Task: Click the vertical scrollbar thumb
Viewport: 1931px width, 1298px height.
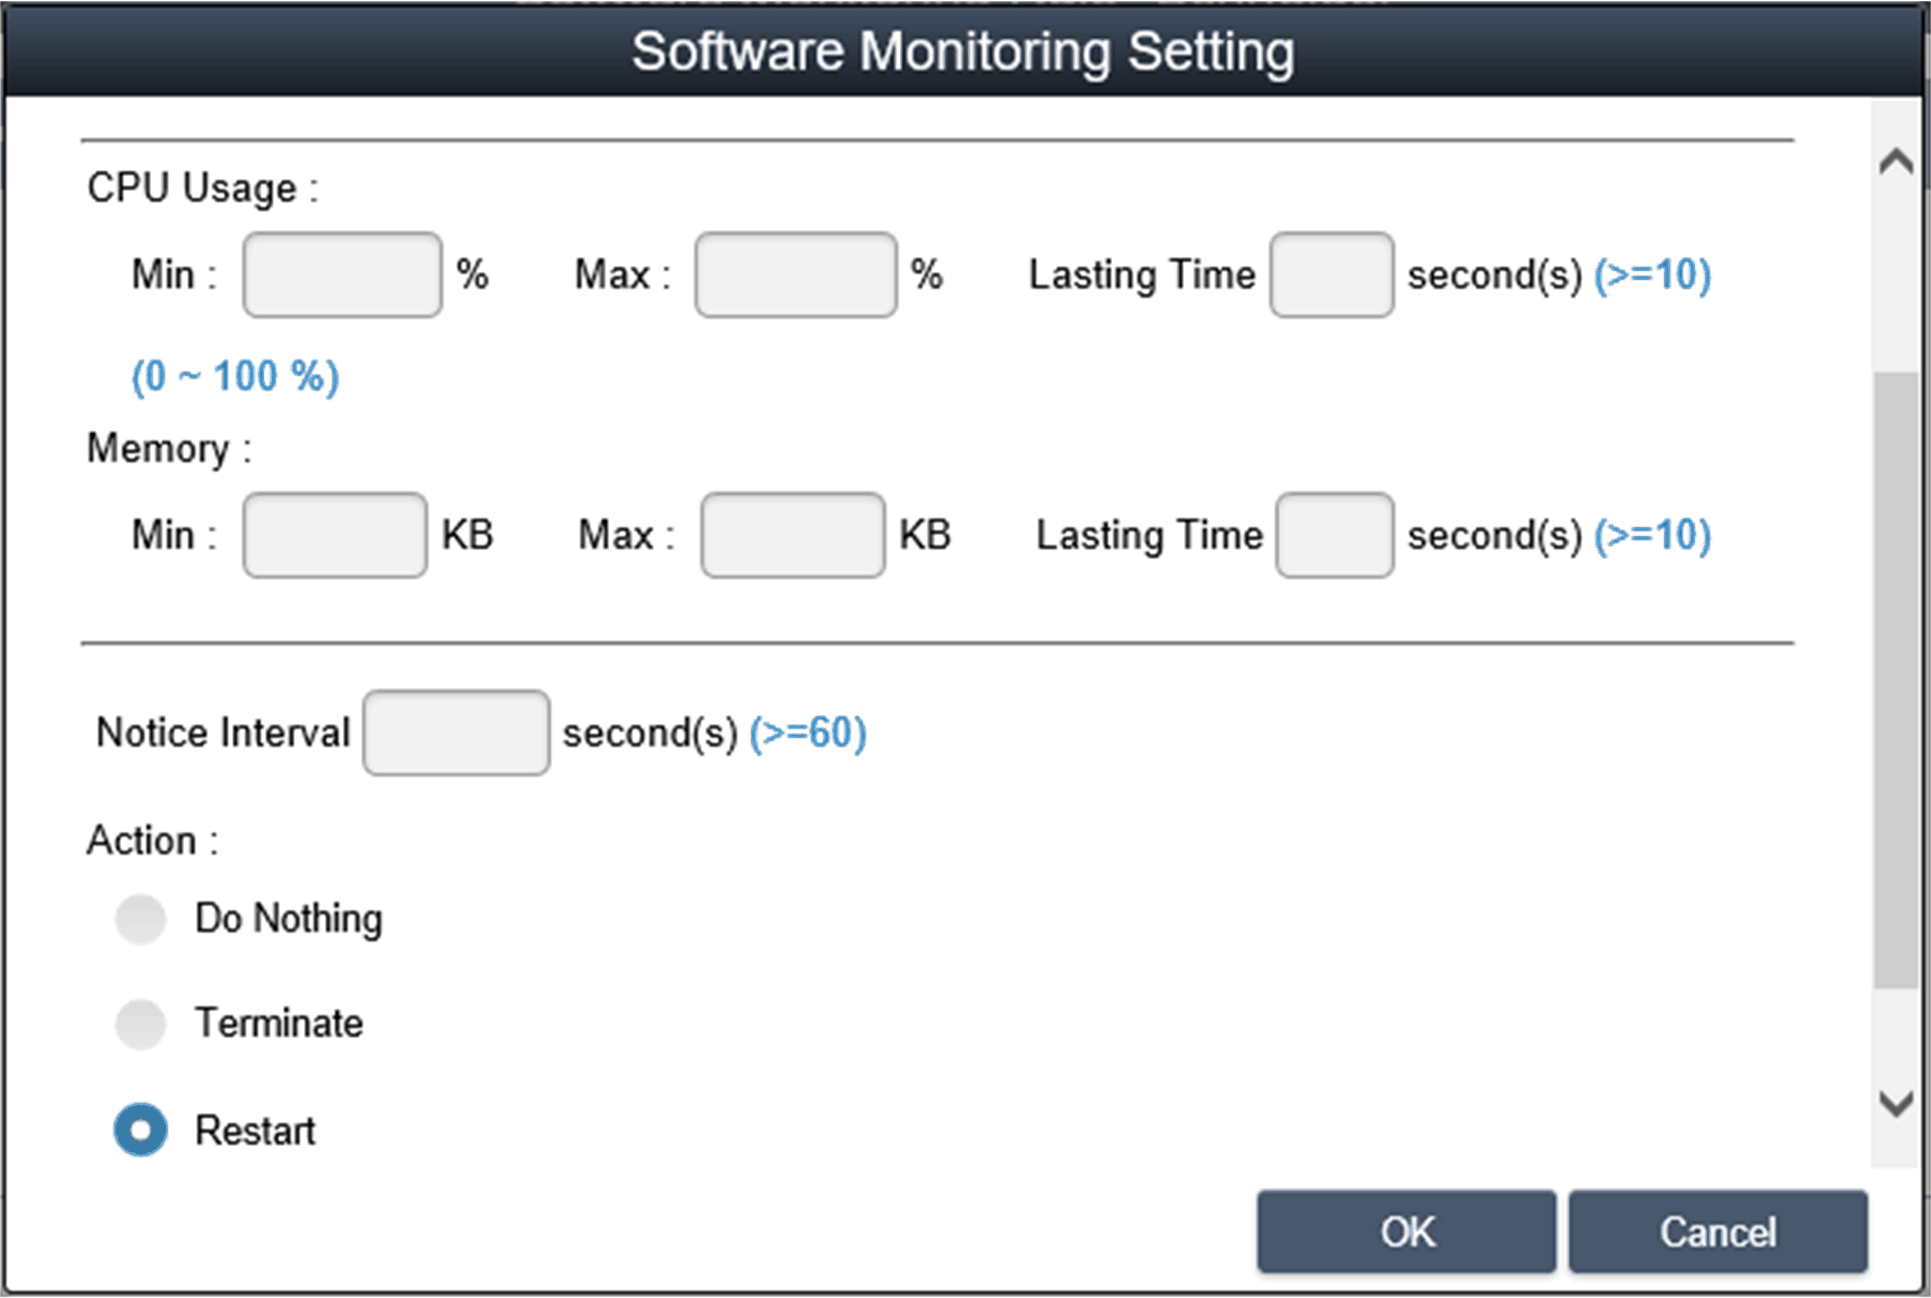Action: 1895,680
